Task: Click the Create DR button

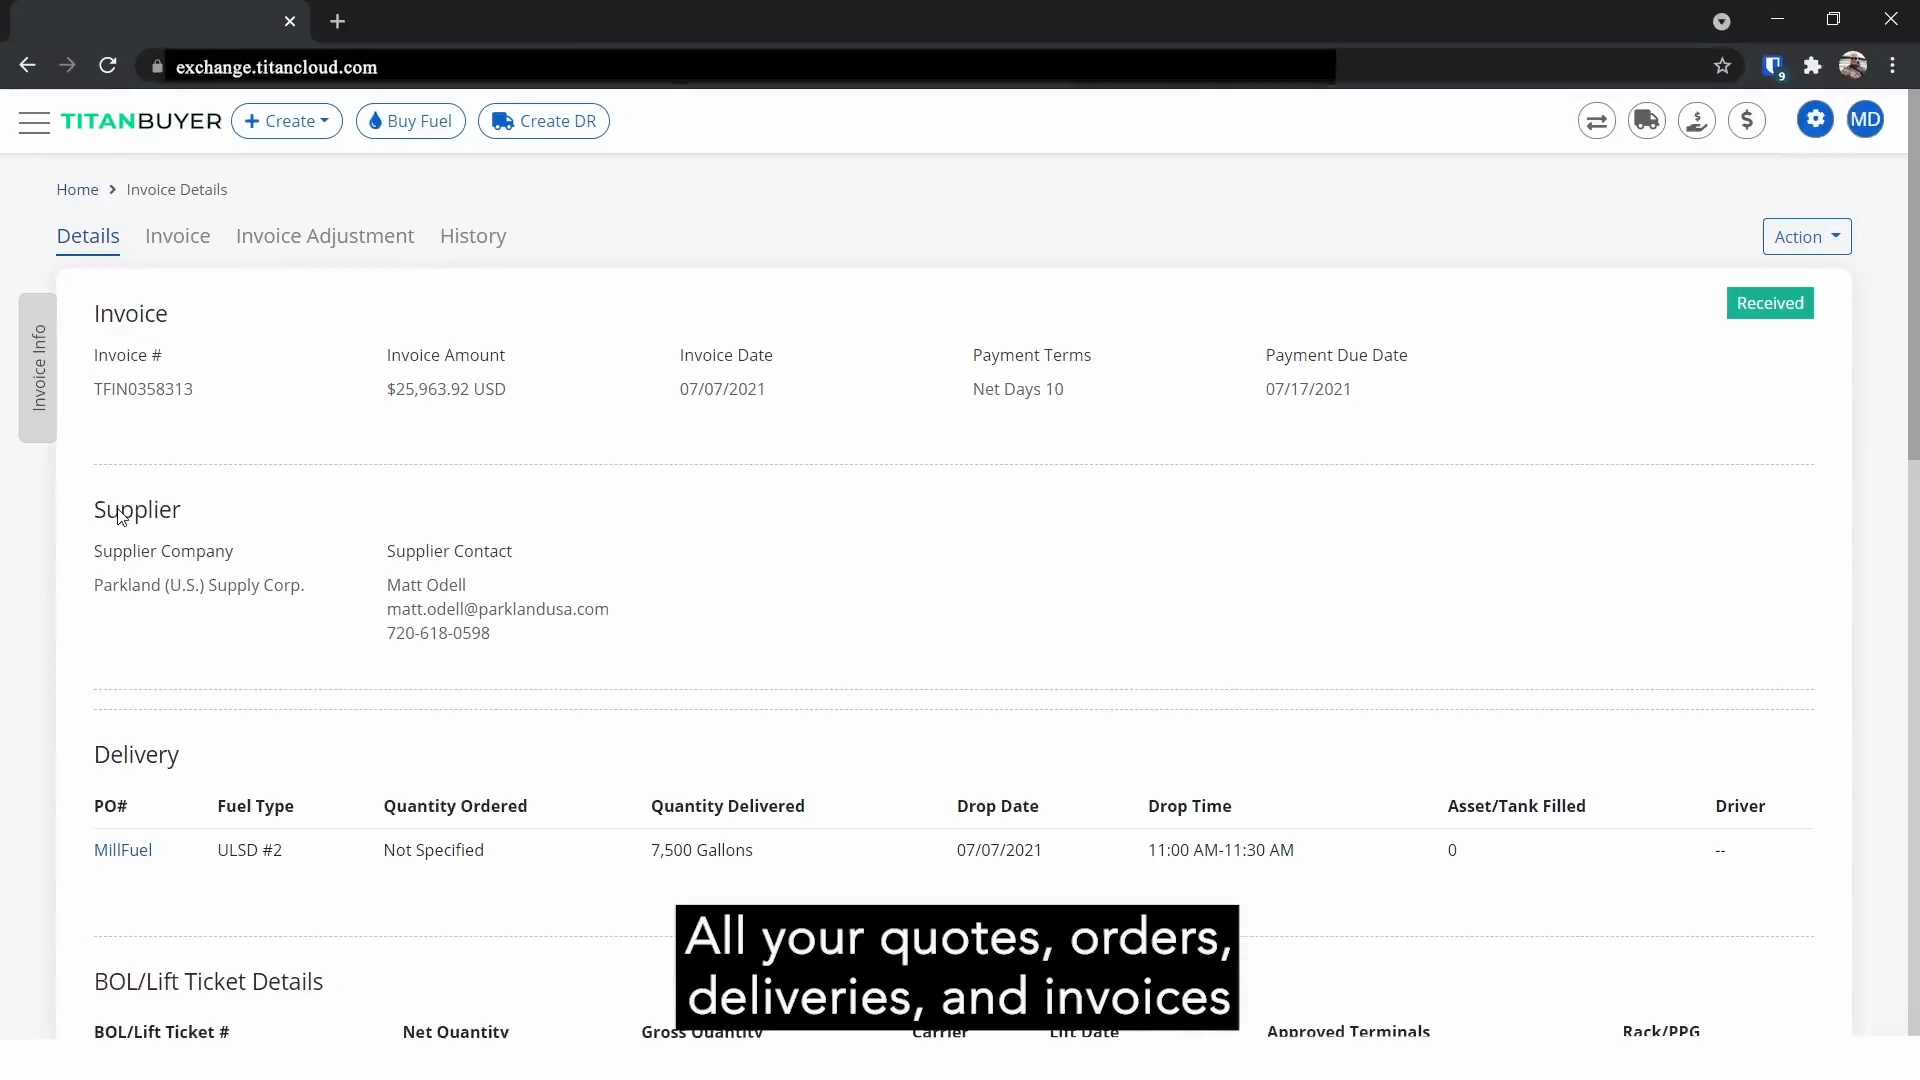Action: (543, 121)
